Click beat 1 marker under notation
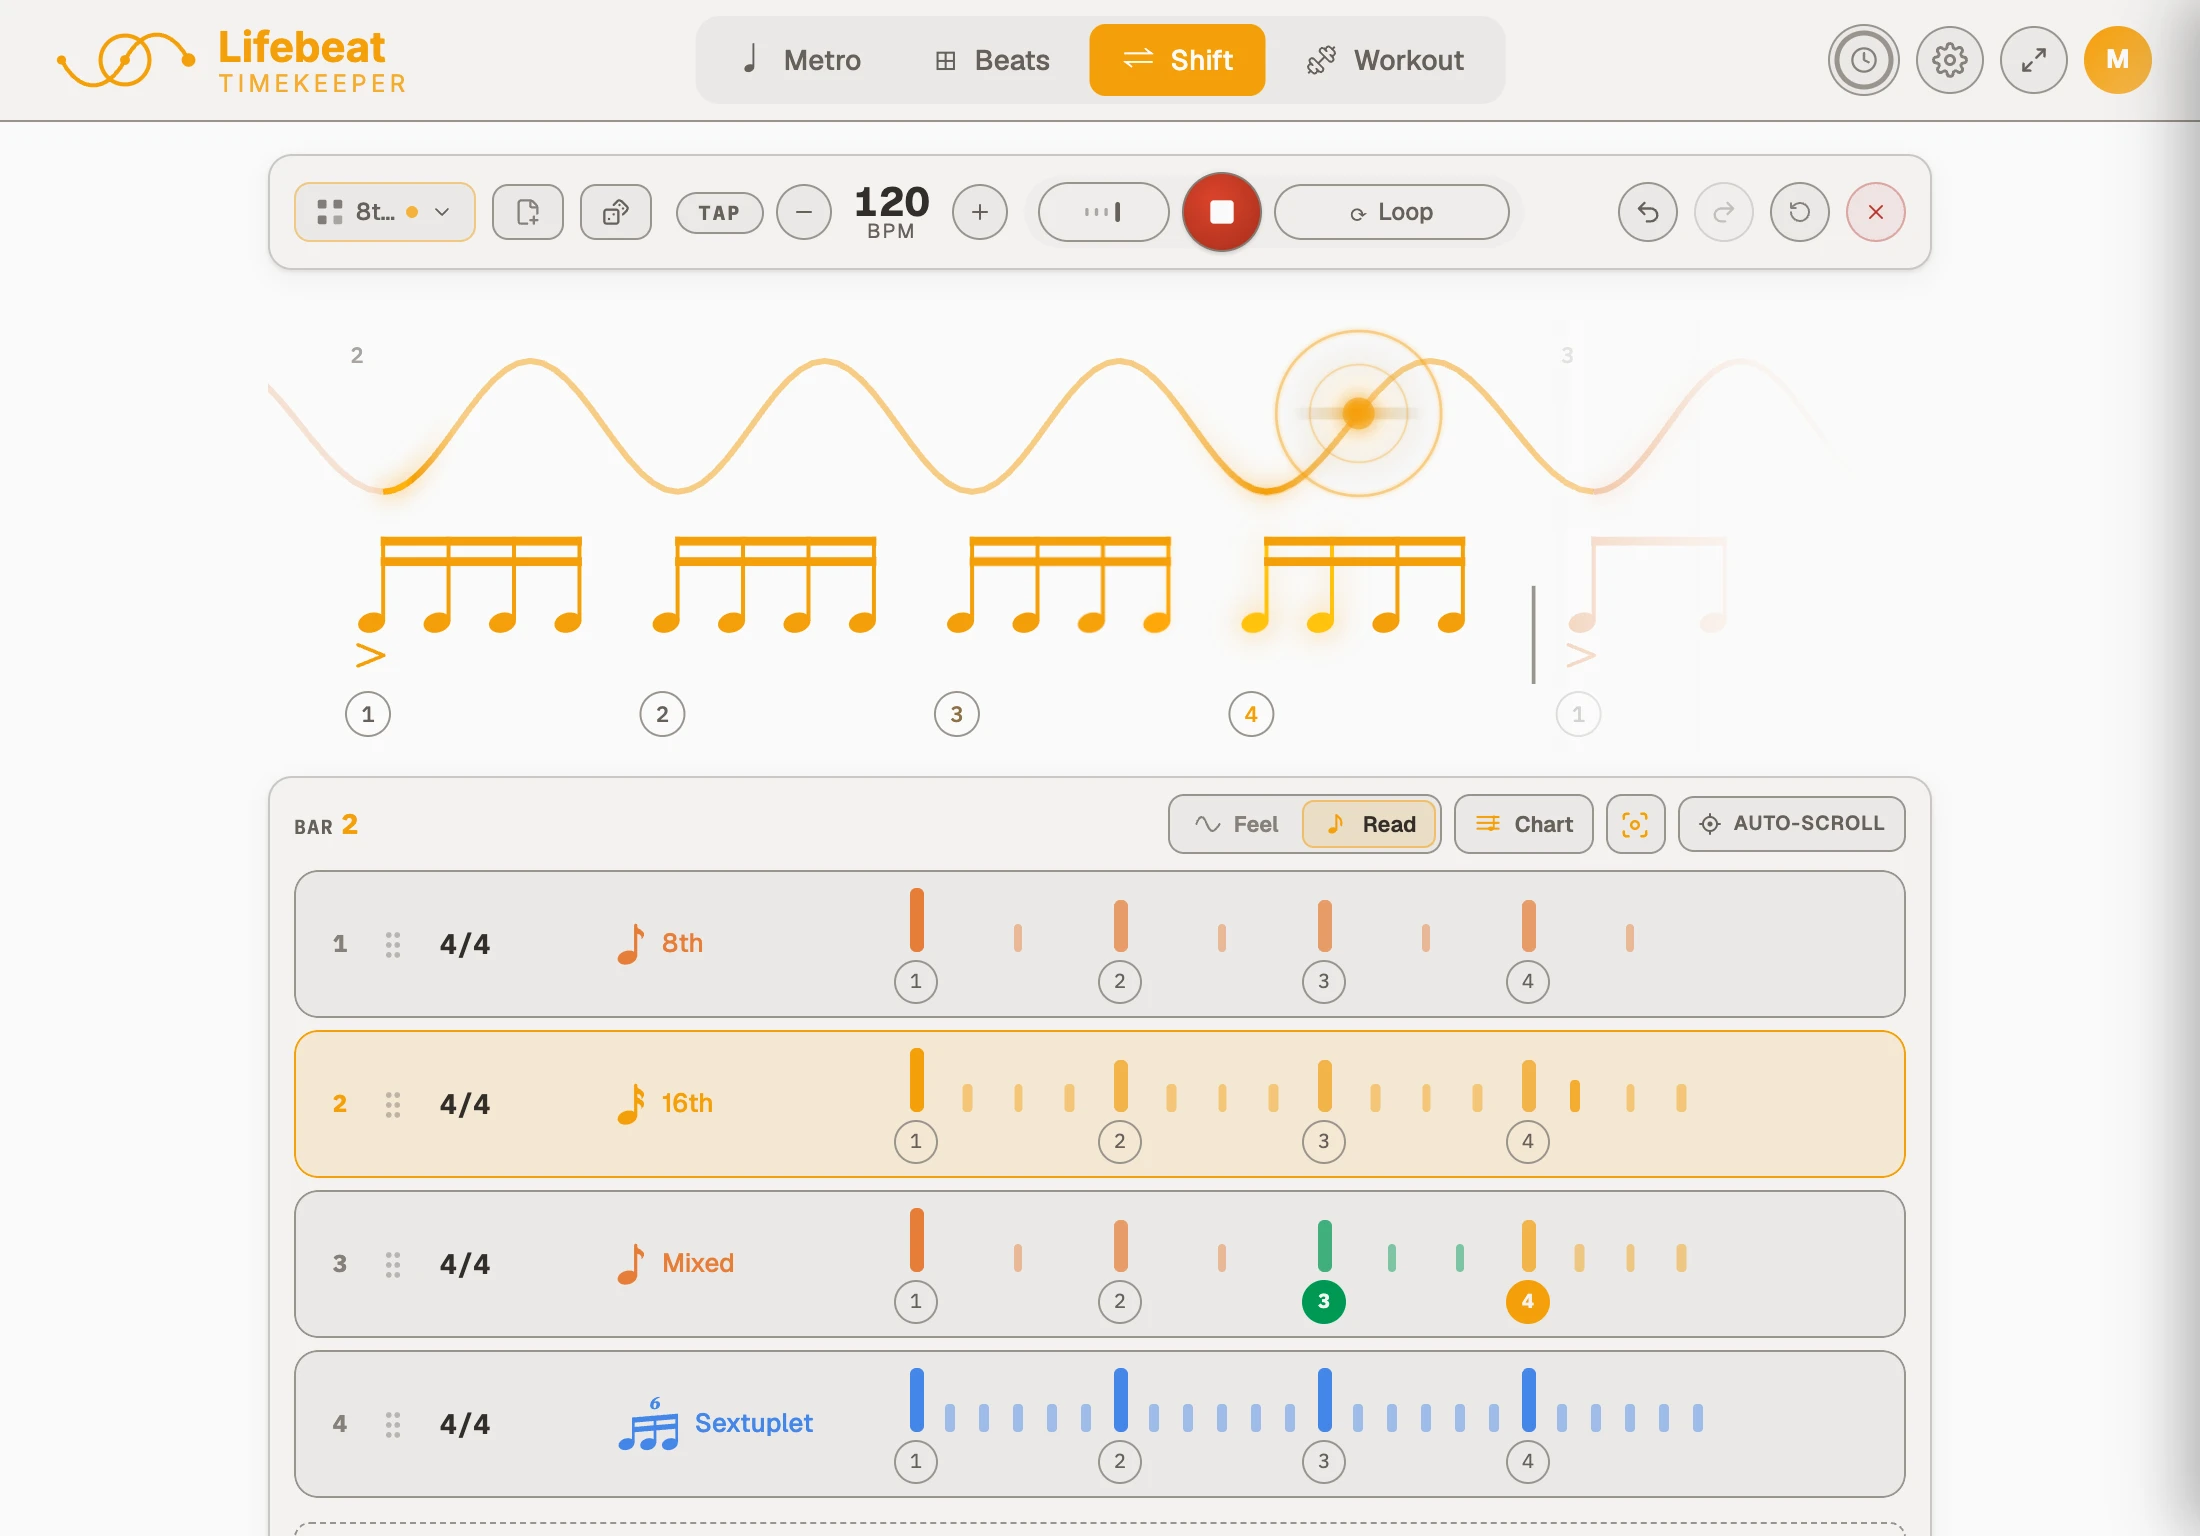 367,714
